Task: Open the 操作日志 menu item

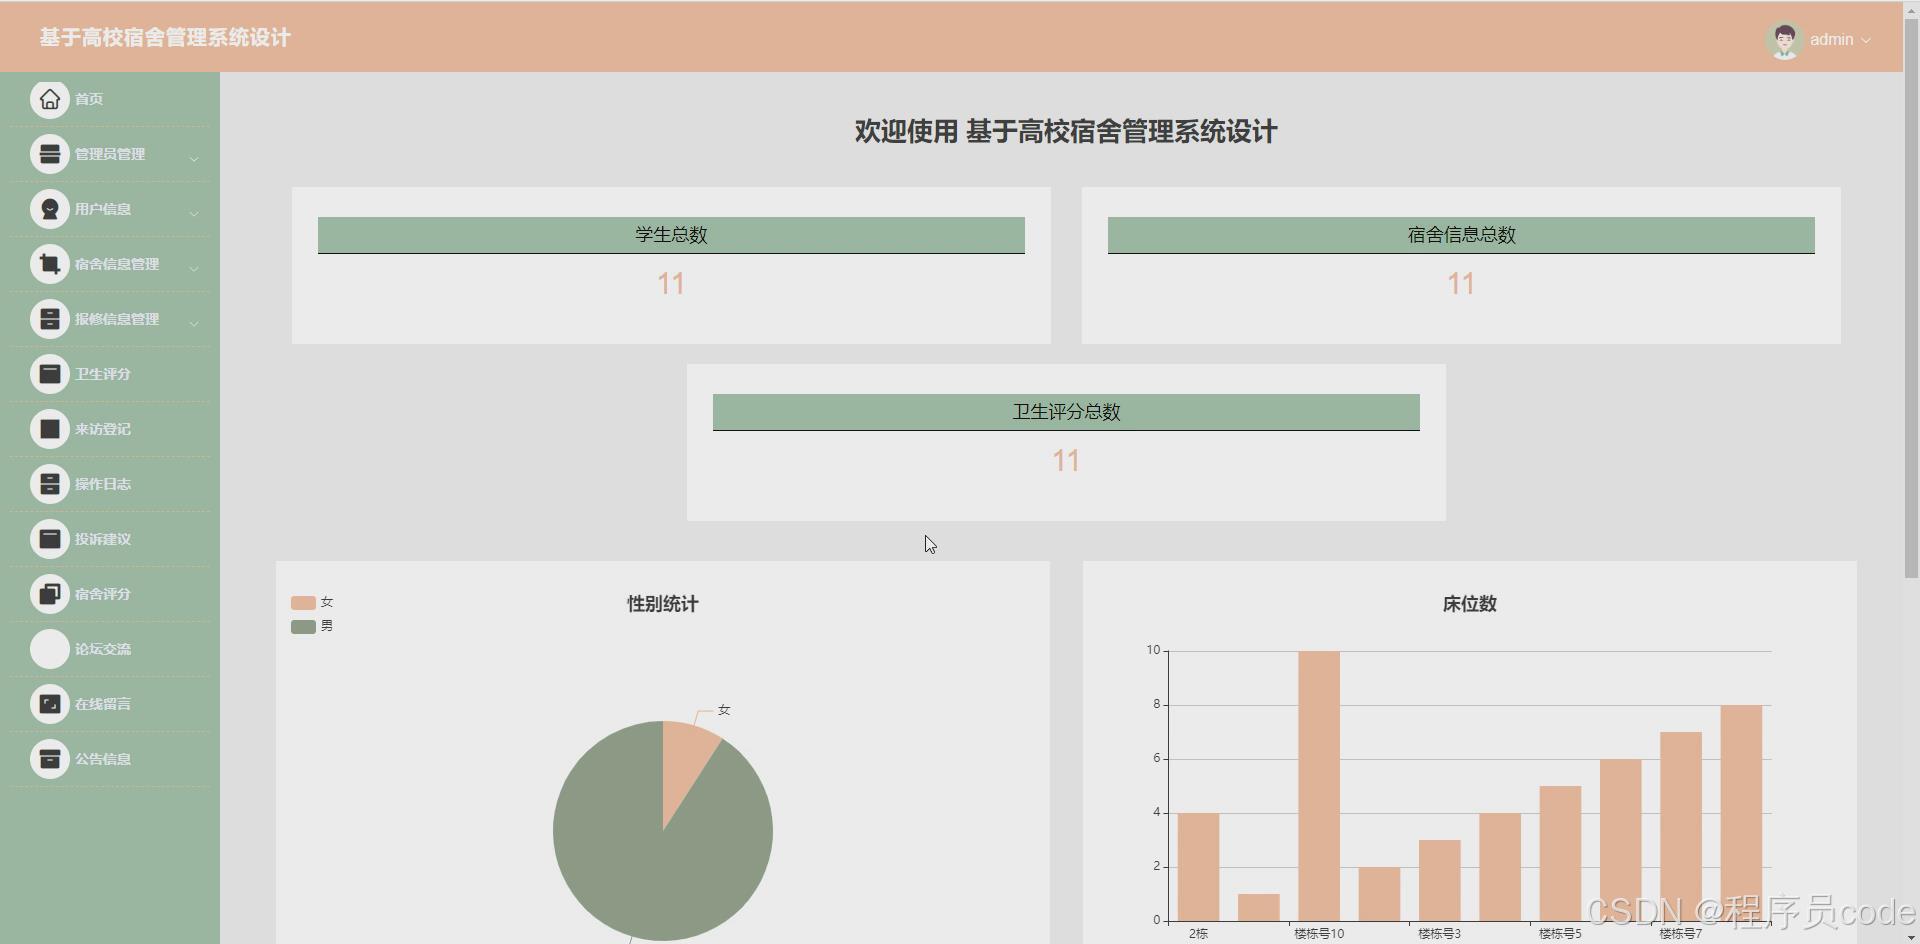Action: click(110, 484)
